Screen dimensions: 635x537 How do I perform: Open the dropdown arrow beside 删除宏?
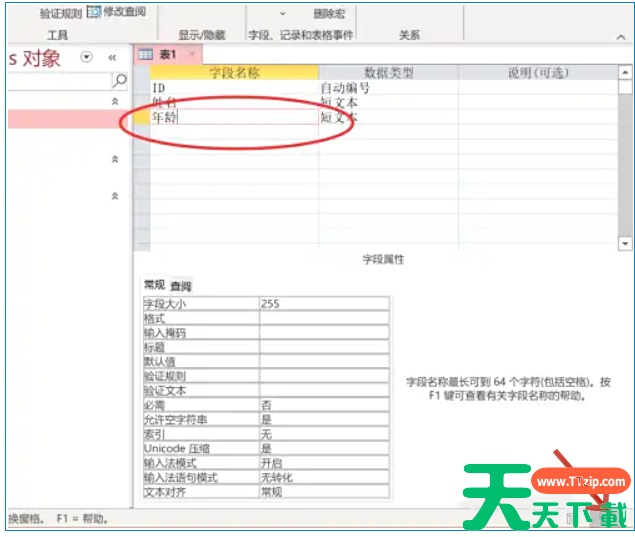point(283,14)
